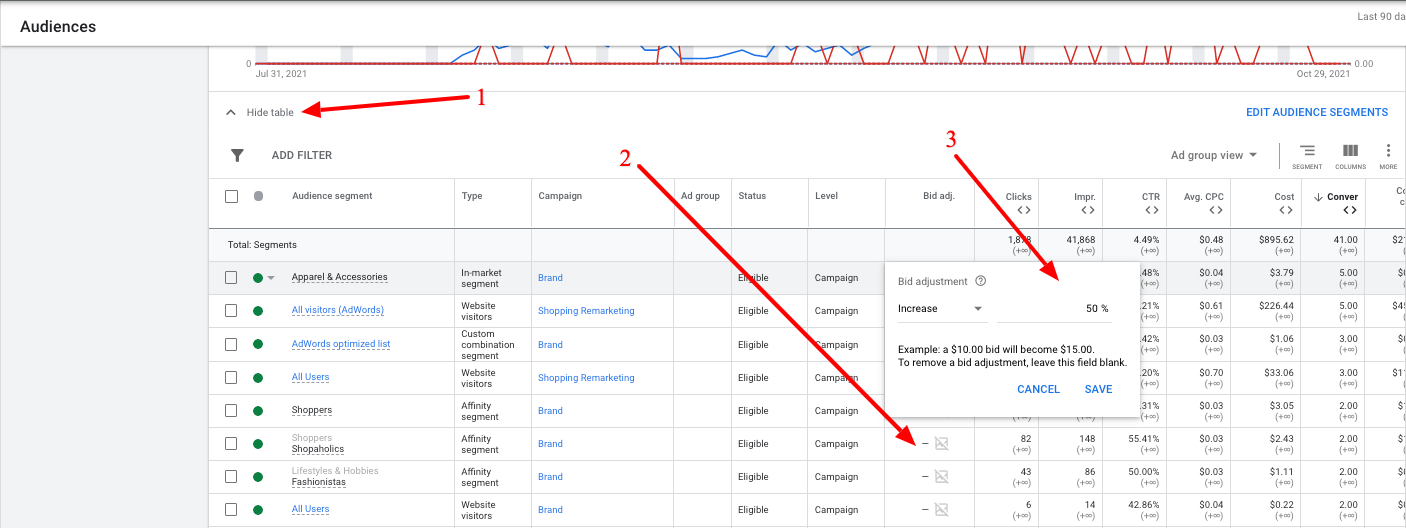Cancel the bid adjustment popup
1406x528 pixels.
(1038, 389)
